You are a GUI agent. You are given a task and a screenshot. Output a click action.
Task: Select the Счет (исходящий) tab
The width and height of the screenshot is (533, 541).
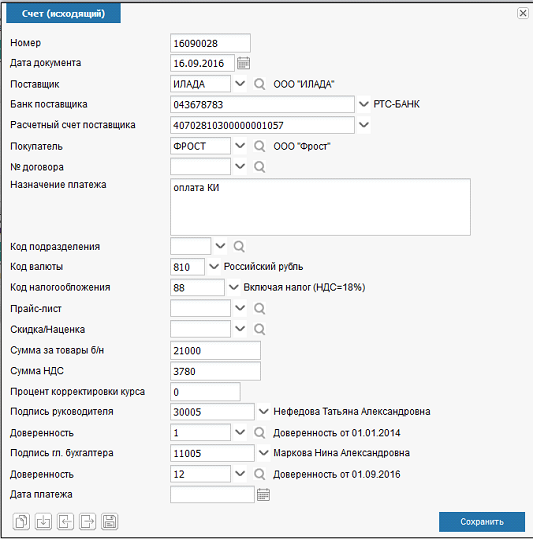coord(63,13)
